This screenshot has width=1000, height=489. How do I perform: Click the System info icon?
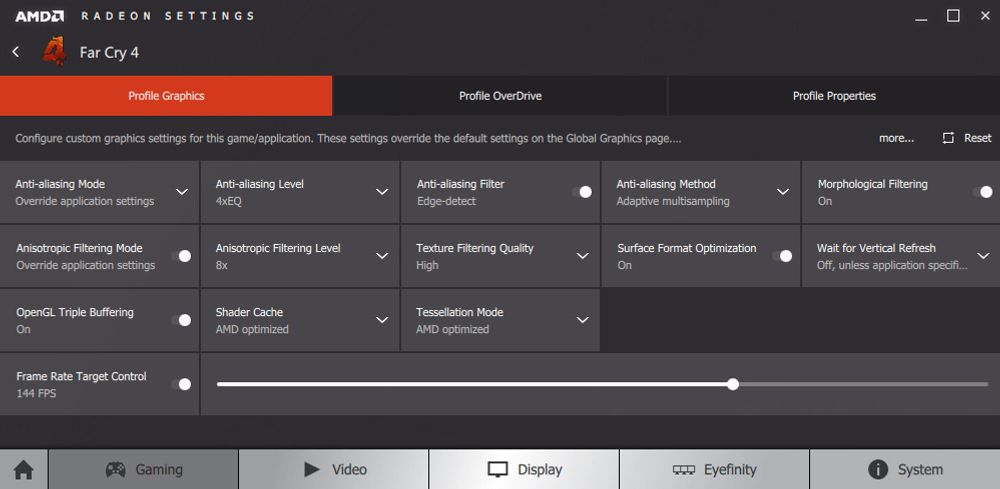click(878, 470)
